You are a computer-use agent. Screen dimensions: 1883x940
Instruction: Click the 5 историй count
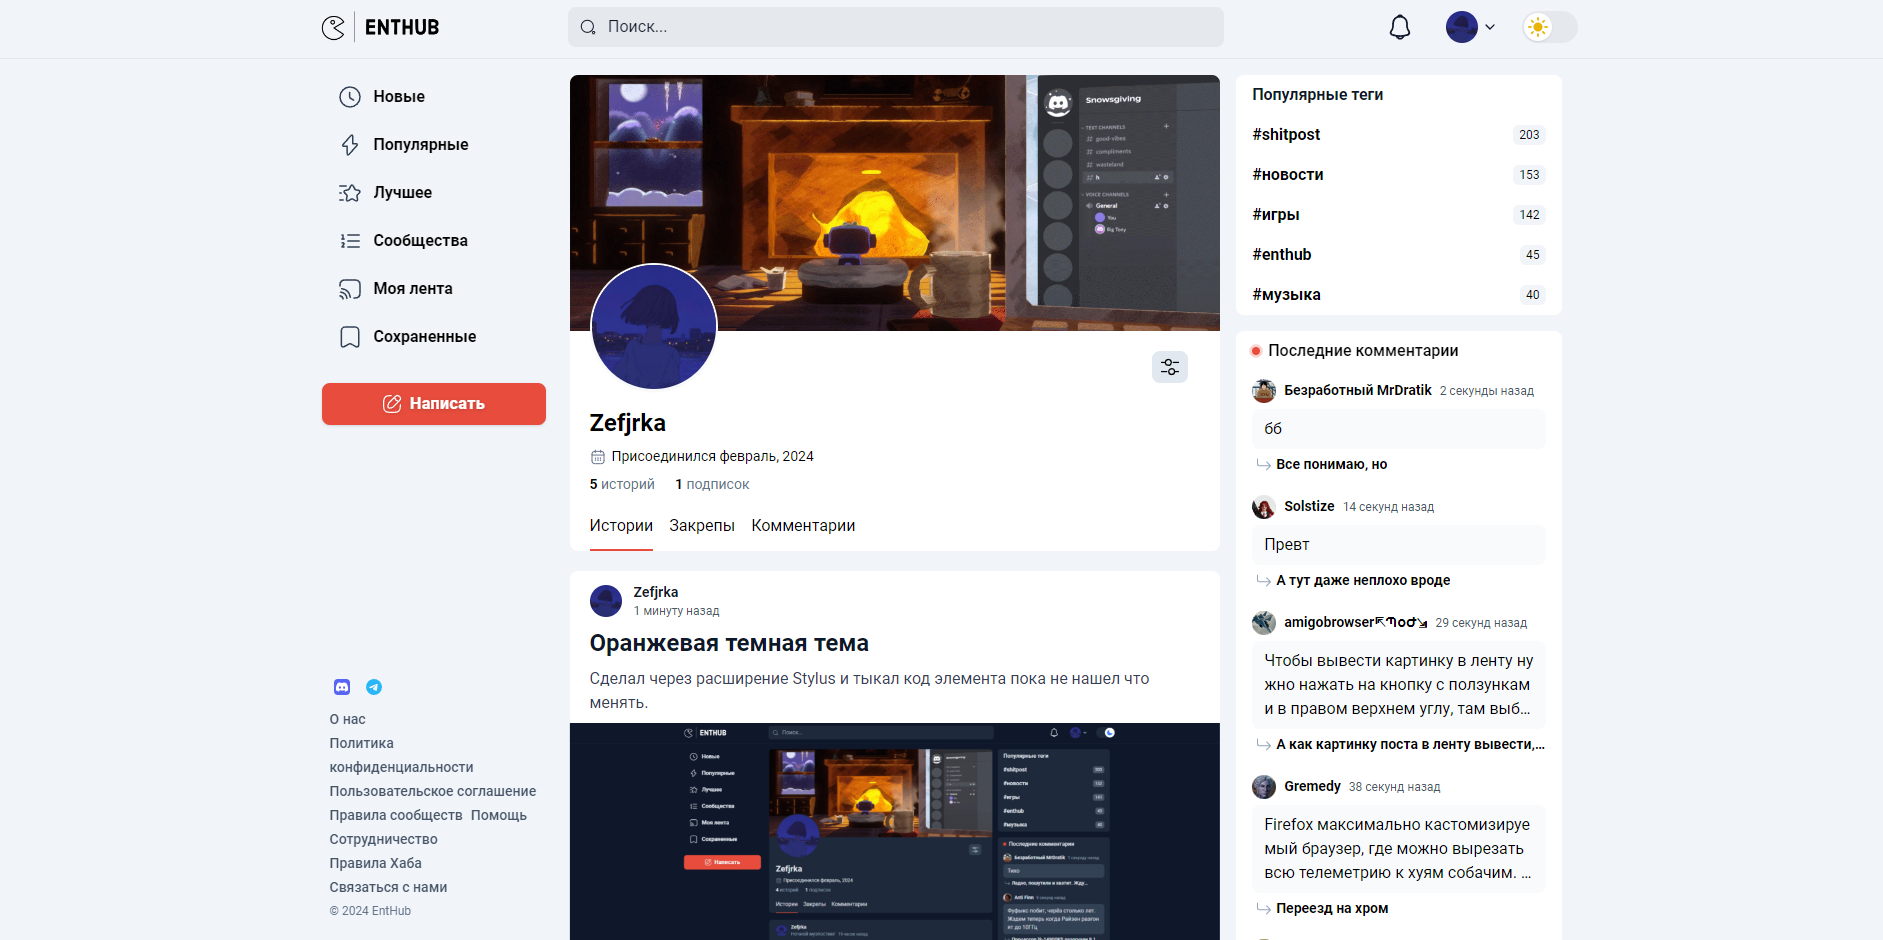(x=622, y=485)
